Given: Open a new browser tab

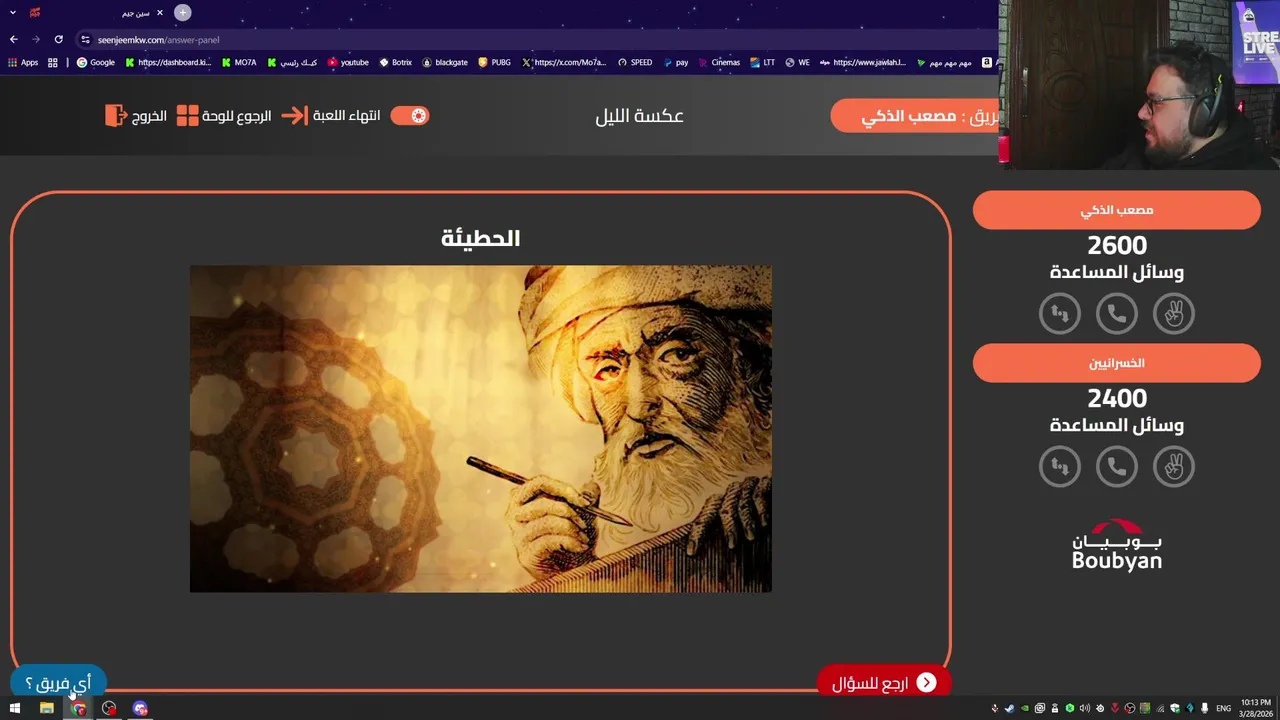Looking at the screenshot, I should 183,13.
